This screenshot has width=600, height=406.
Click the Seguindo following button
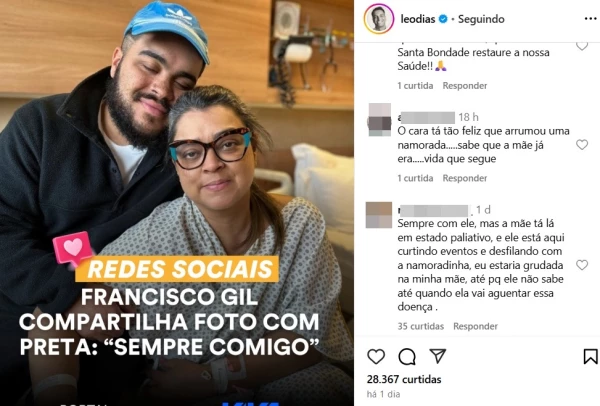click(481, 19)
